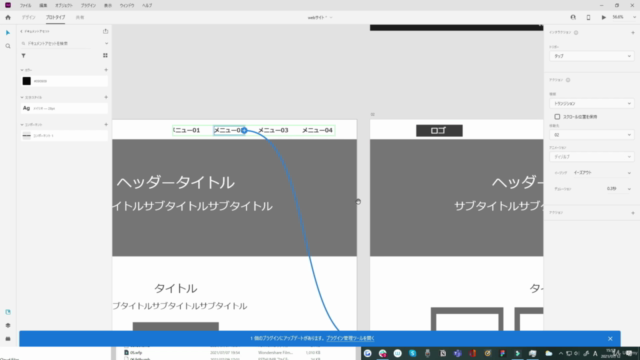The image size is (640, 360).
Task: Select the black color swatch asset
Action: pos(27,81)
